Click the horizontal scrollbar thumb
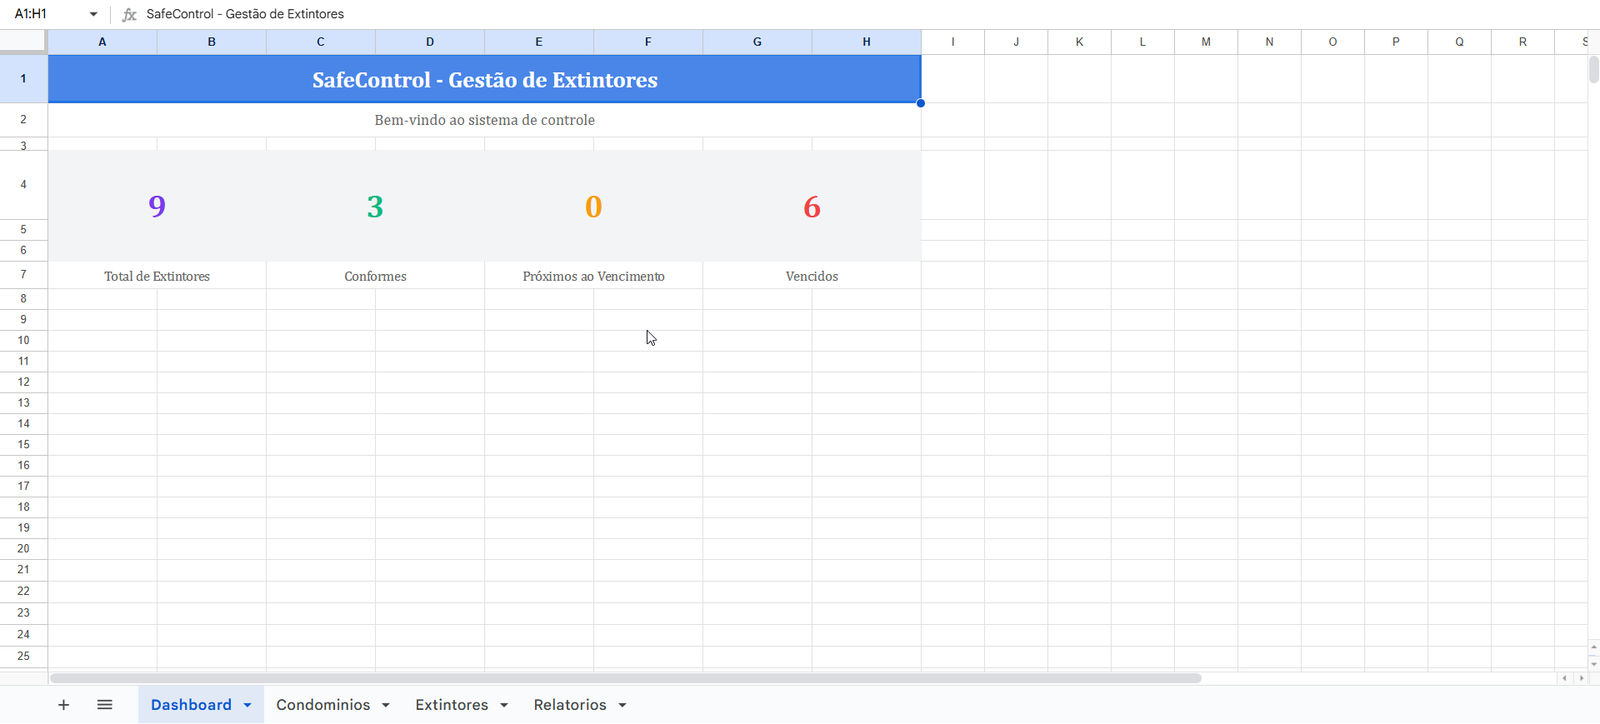The height and width of the screenshot is (724, 1600). pyautogui.click(x=625, y=678)
